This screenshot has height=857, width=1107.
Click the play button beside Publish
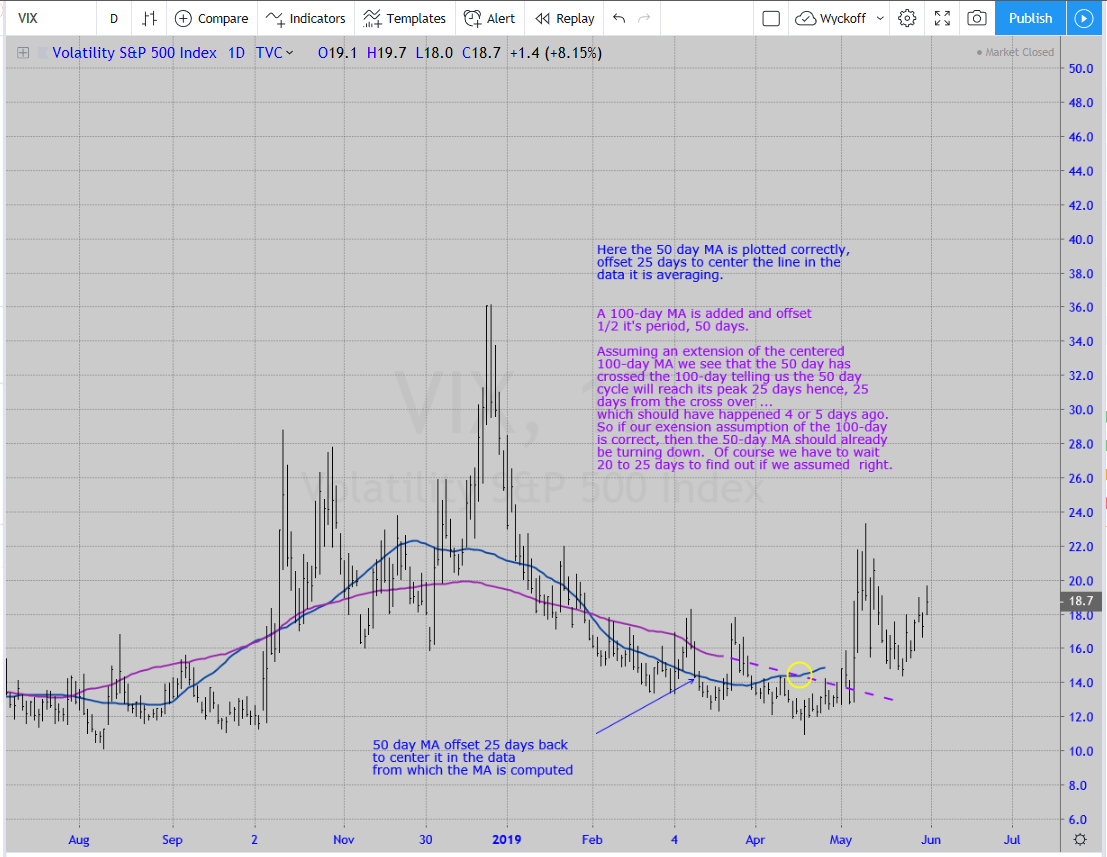[1083, 18]
